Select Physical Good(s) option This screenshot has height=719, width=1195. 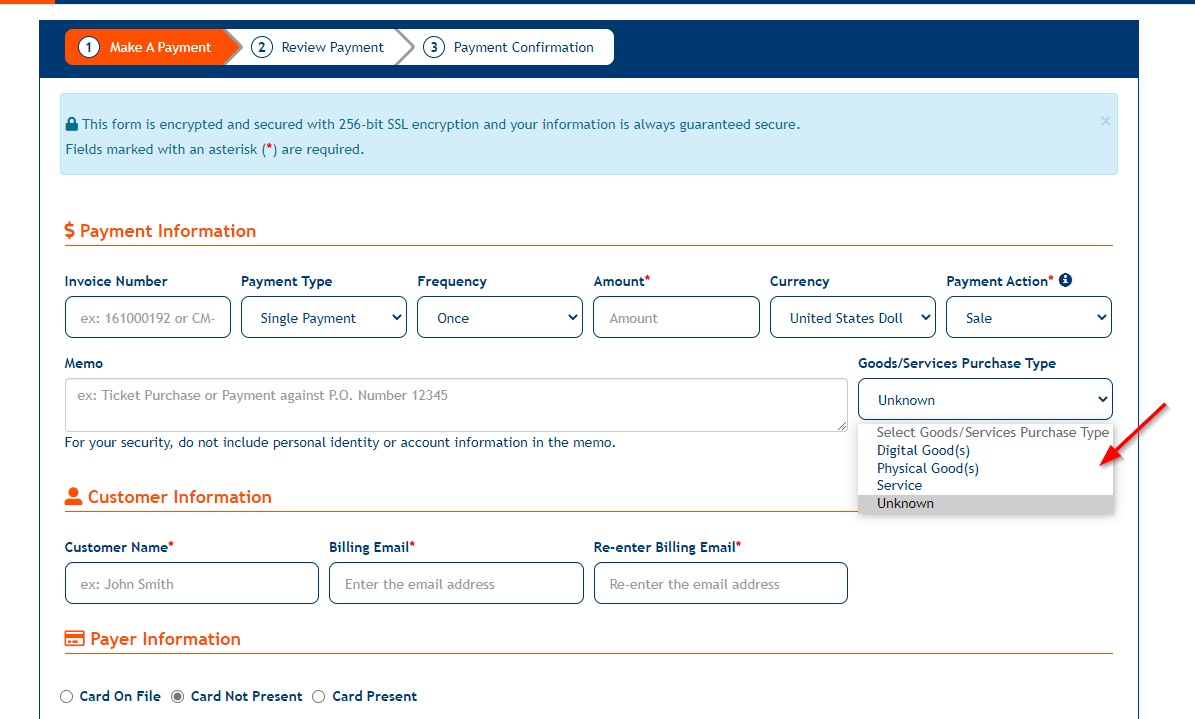point(927,468)
